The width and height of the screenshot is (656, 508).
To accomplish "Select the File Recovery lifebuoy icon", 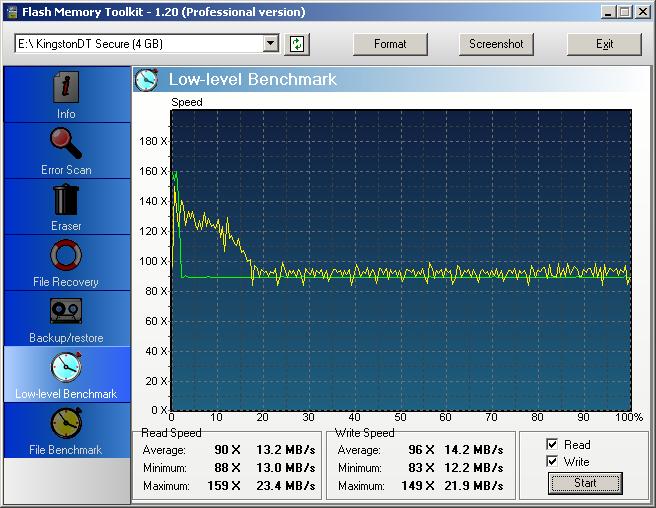I will click(66, 257).
